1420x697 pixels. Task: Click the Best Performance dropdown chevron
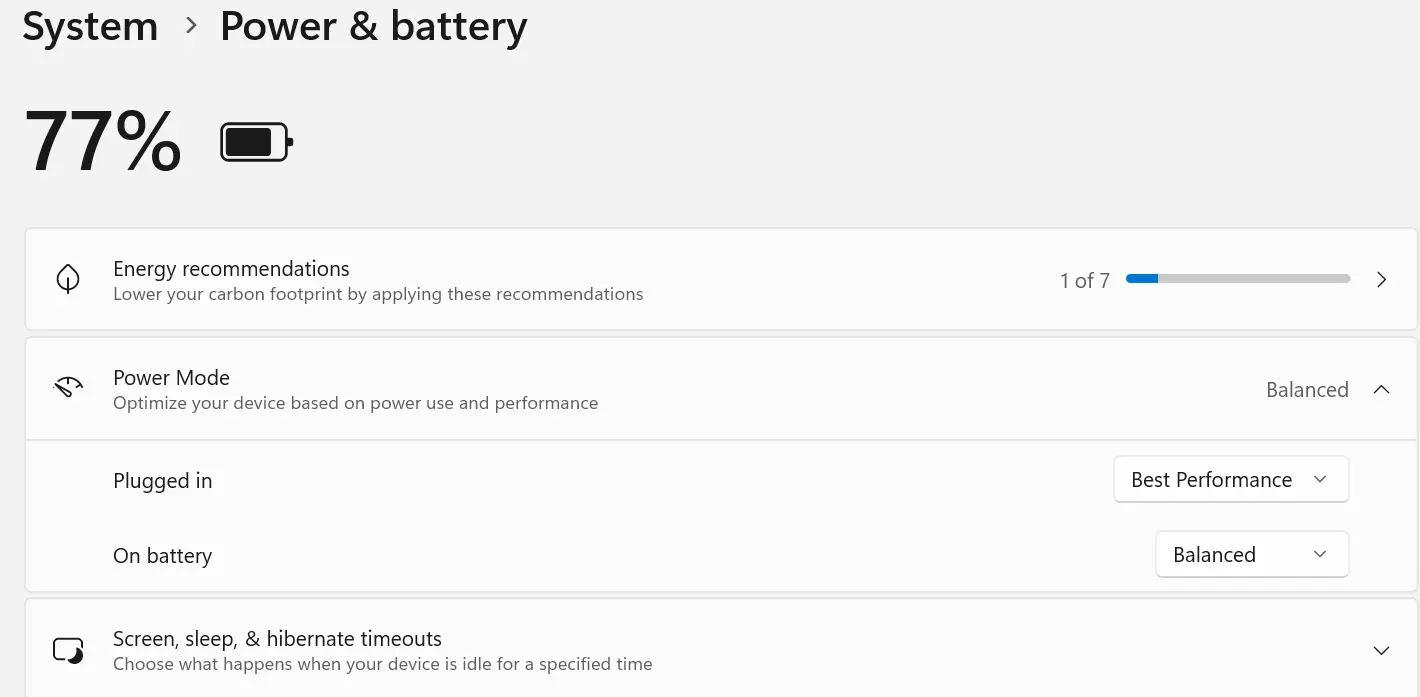point(1319,479)
